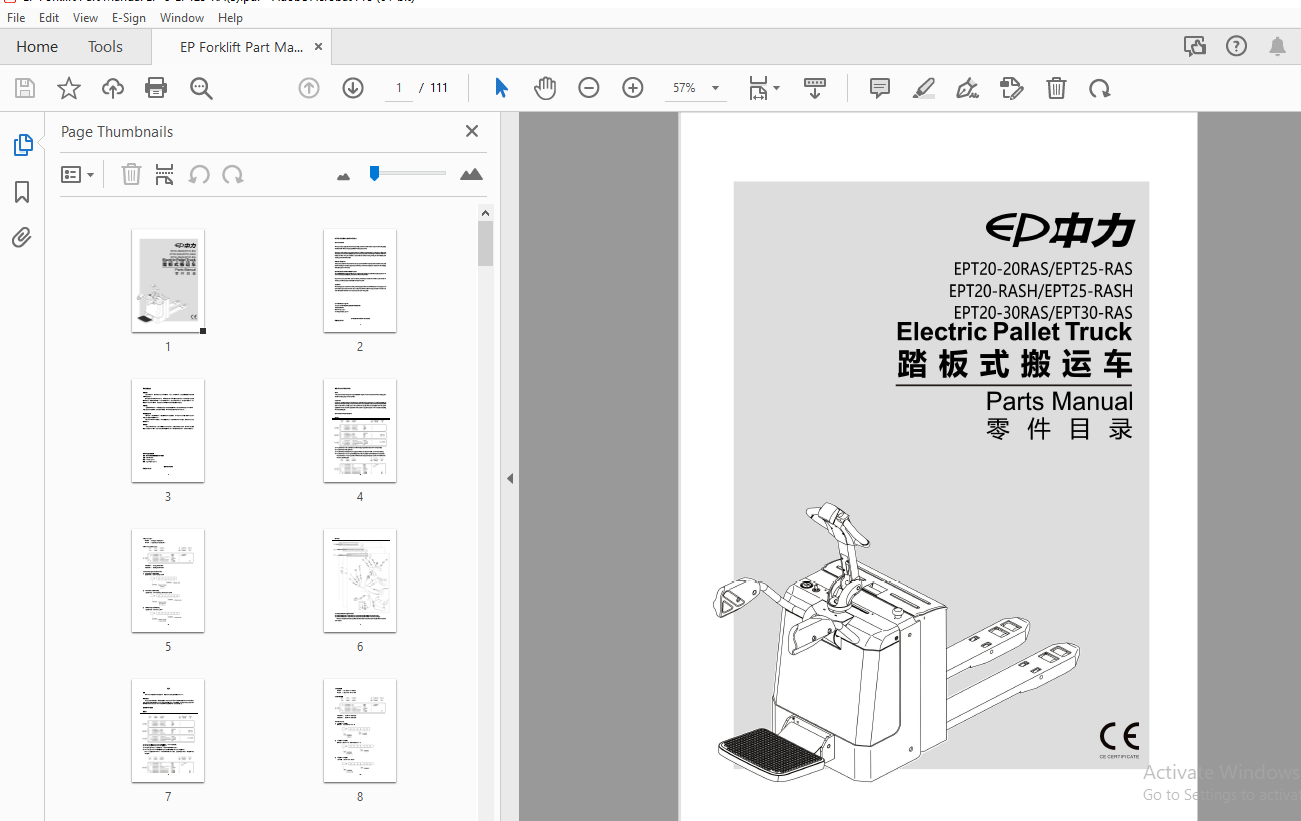Screen dimensions: 1301x821
Task: Open the Window menu
Action: coord(182,18)
